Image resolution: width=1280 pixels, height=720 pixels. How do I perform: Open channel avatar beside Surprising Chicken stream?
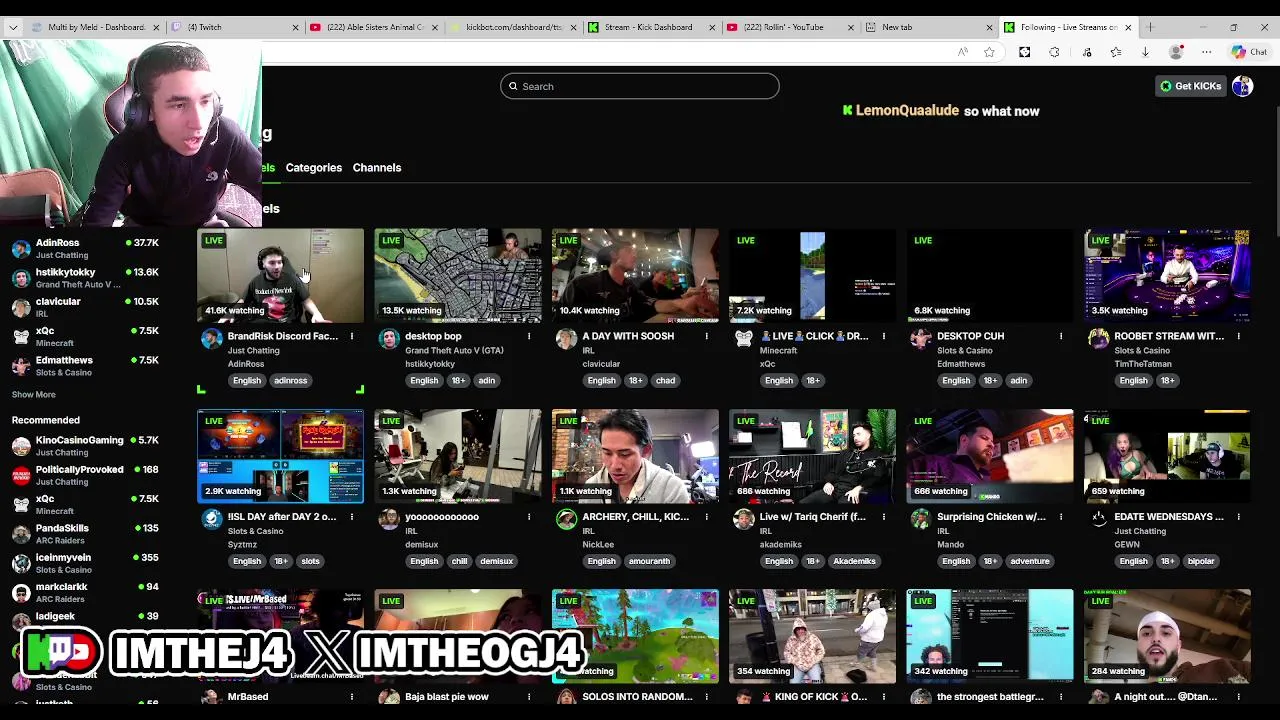(921, 519)
